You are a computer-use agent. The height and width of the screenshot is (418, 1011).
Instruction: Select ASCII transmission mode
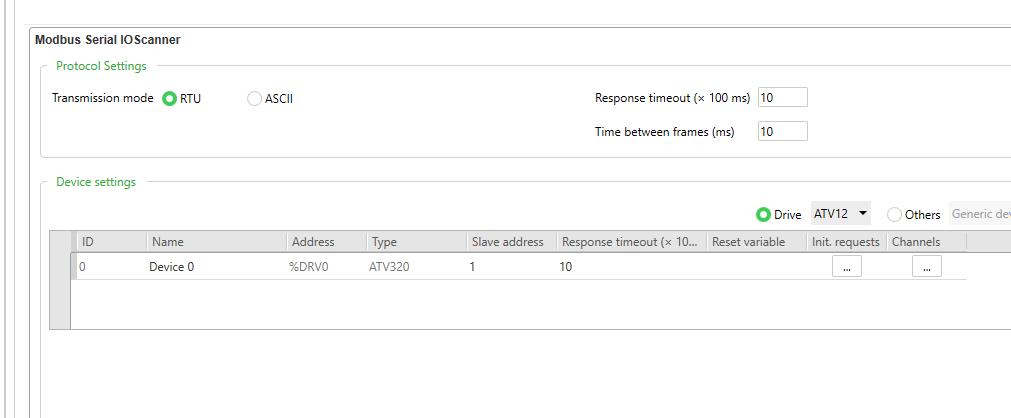pos(254,99)
